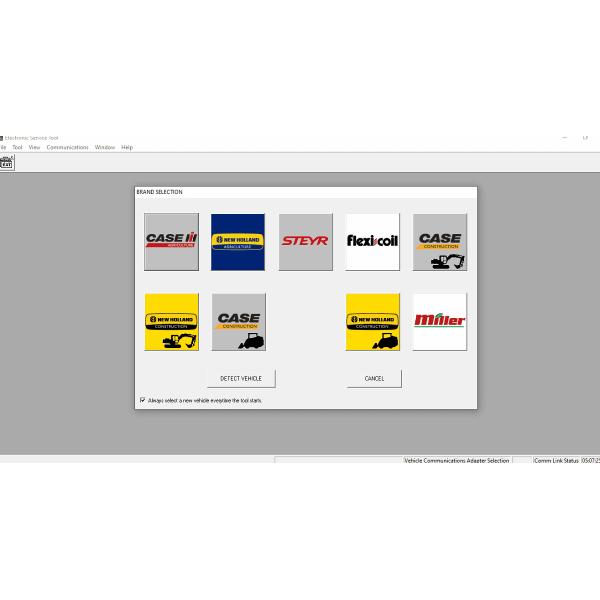The width and height of the screenshot is (600, 600).
Task: Uncheck Always select a new vehicle checkbox
Action: [142, 400]
